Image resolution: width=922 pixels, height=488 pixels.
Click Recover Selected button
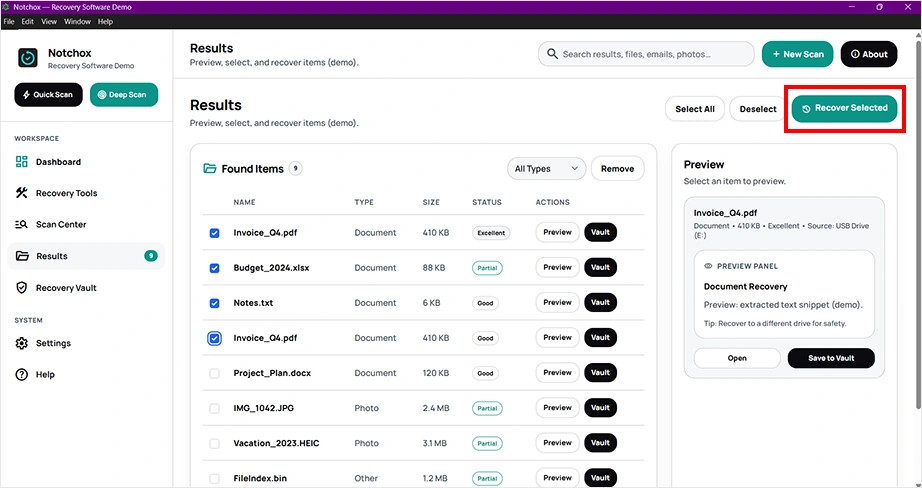[844, 108]
